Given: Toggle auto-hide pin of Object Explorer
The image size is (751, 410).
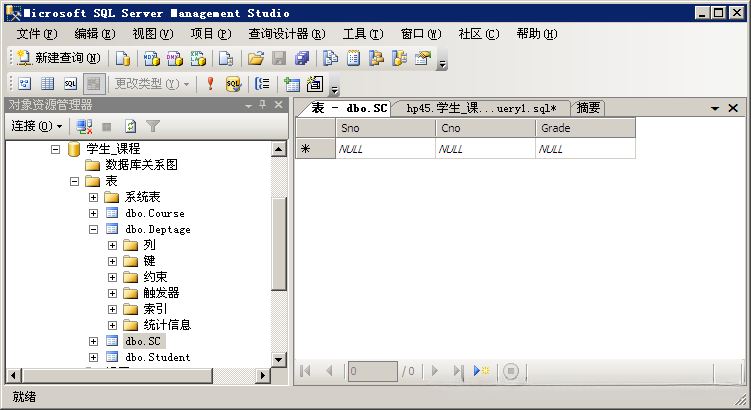Looking at the screenshot, I should pyautogui.click(x=262, y=105).
